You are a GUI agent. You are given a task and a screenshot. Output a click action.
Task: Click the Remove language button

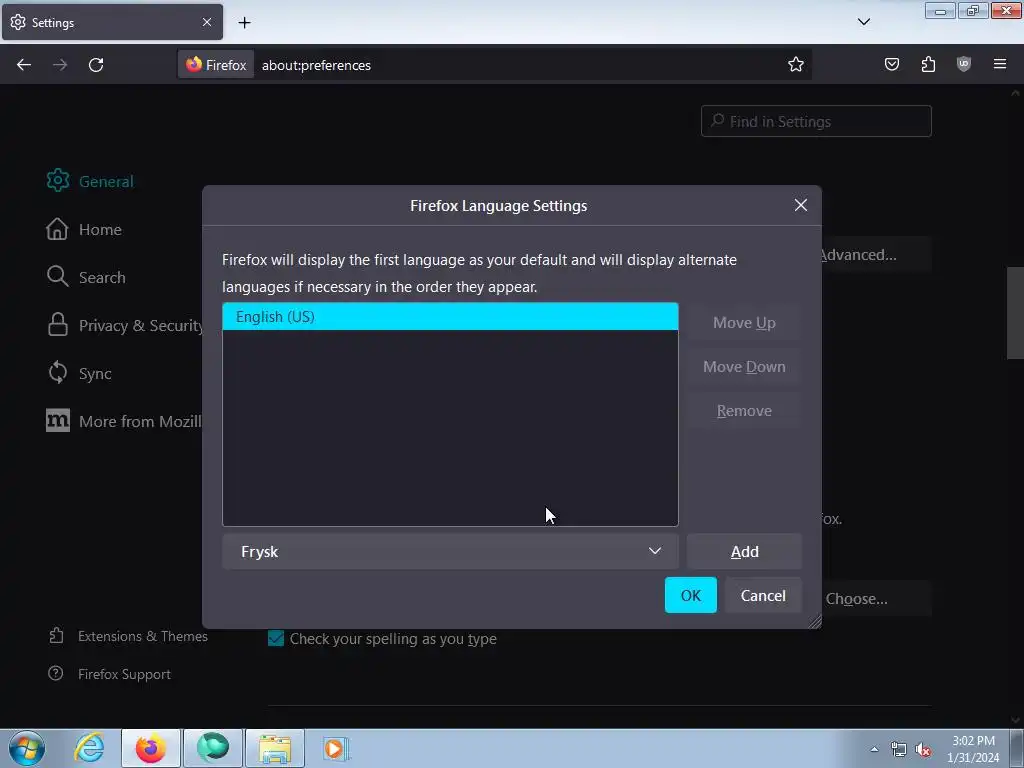coord(744,411)
